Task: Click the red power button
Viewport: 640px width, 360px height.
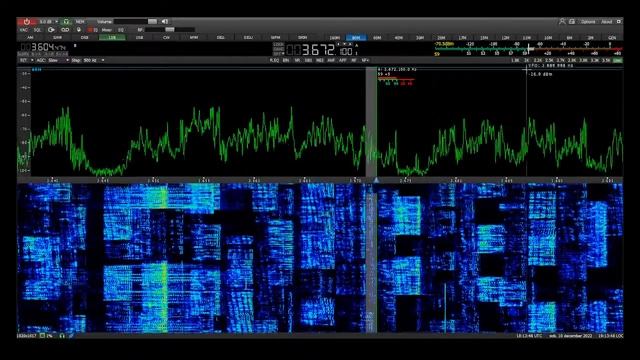Action: [27, 22]
